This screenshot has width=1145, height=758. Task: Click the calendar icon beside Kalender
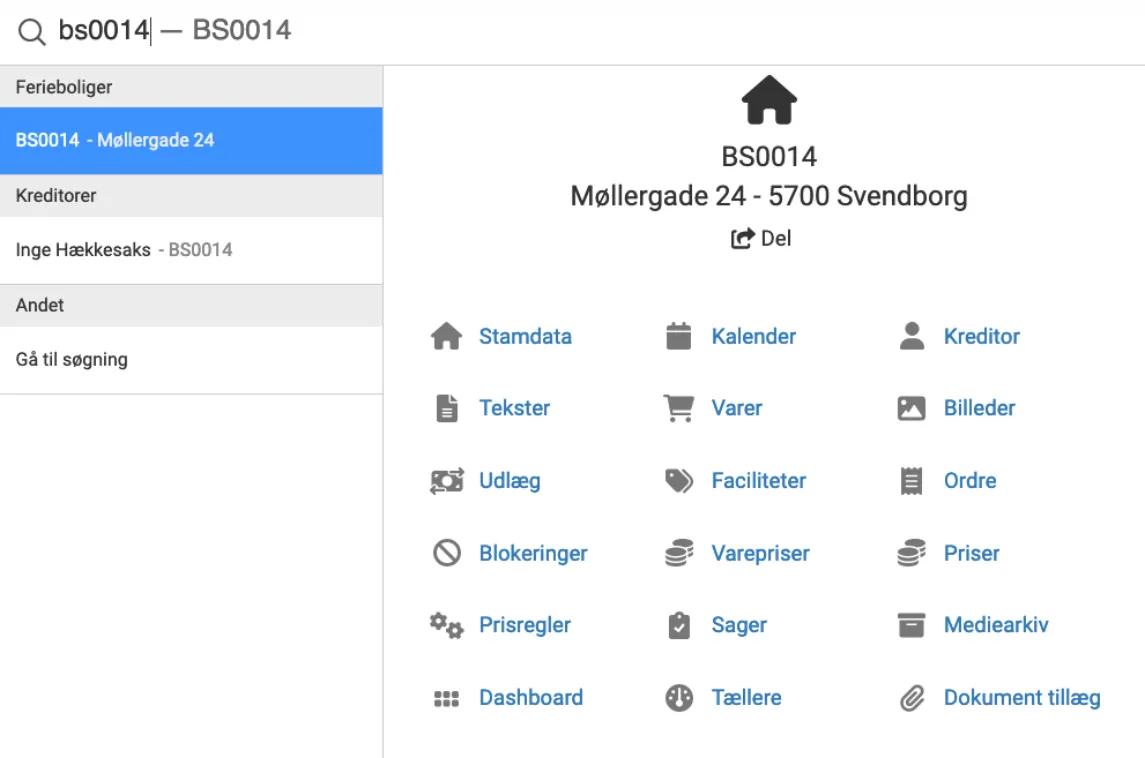[679, 336]
